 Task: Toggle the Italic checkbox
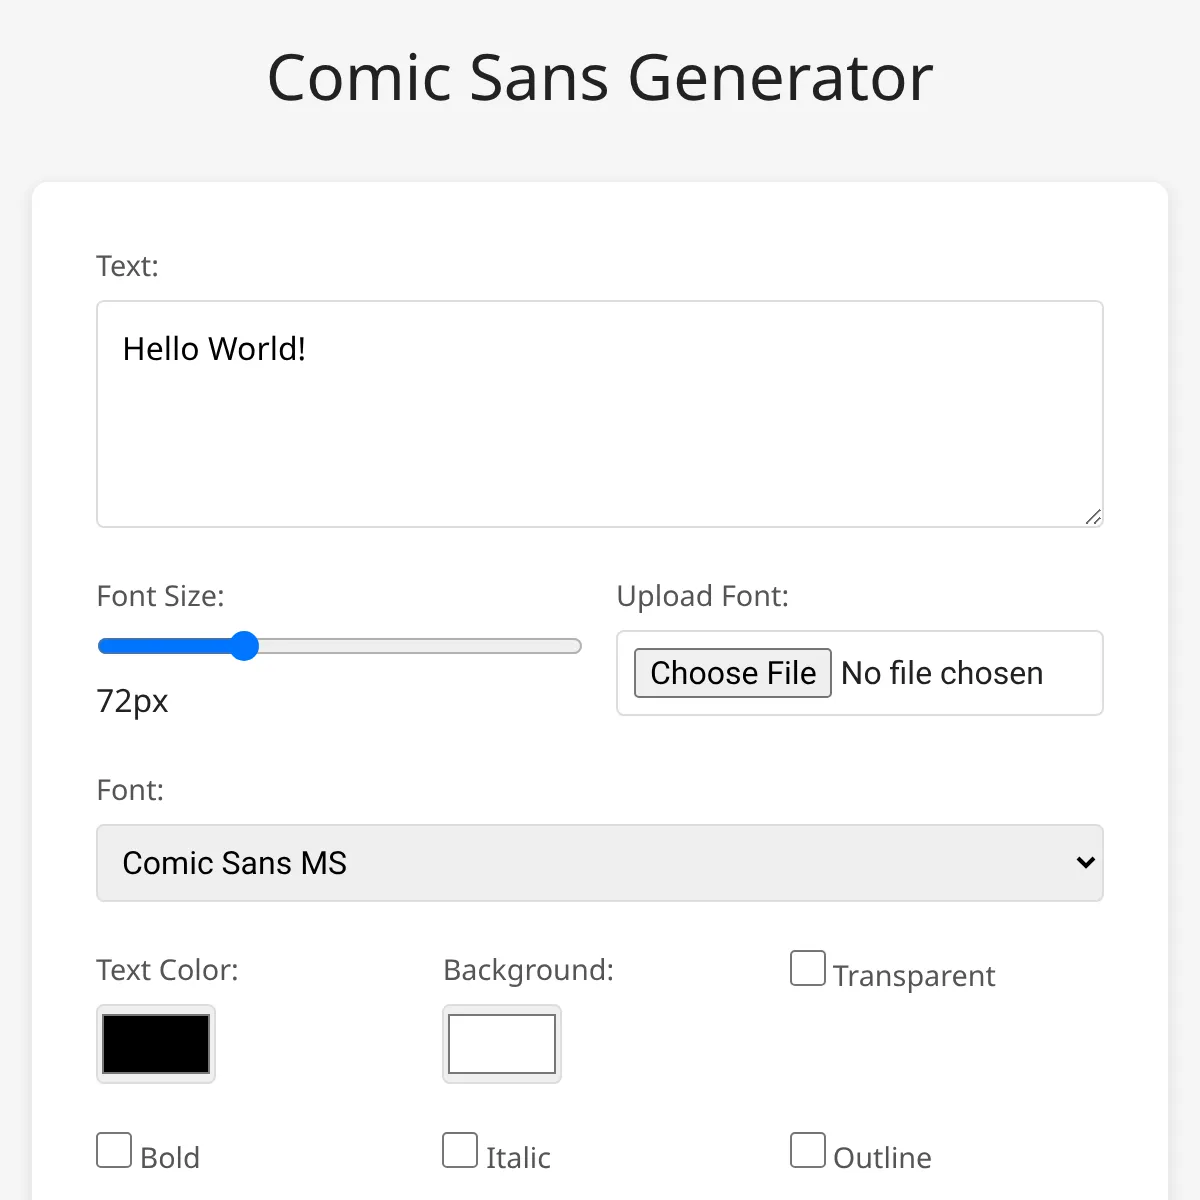tap(460, 1150)
